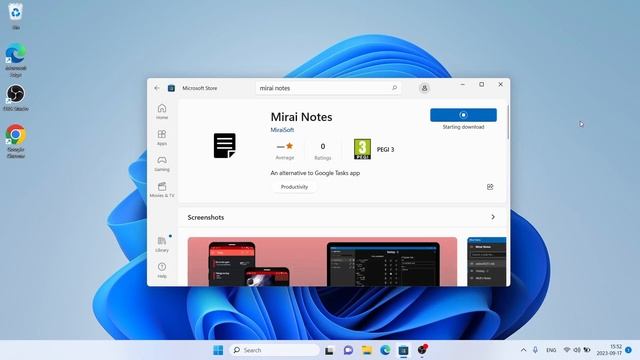Viewport: 640px width, 360px height.
Task: Go back using the Store back arrow
Action: [x=157, y=88]
